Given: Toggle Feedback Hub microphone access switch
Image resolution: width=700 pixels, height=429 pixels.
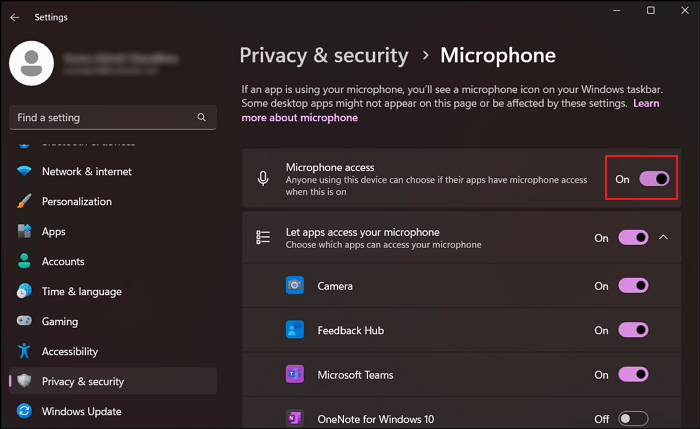Looking at the screenshot, I should point(633,330).
